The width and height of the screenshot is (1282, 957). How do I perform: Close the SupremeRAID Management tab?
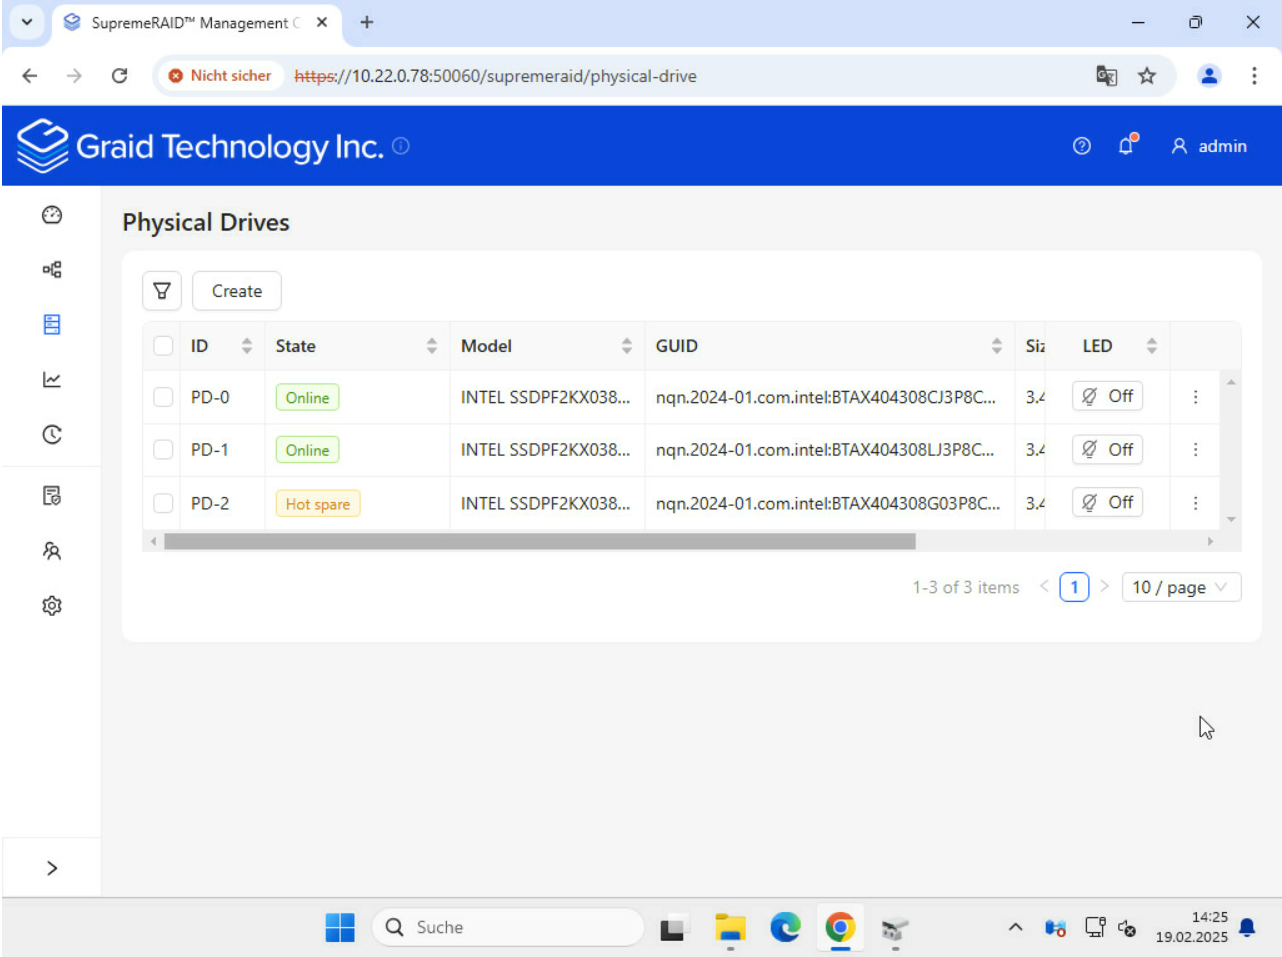[322, 22]
